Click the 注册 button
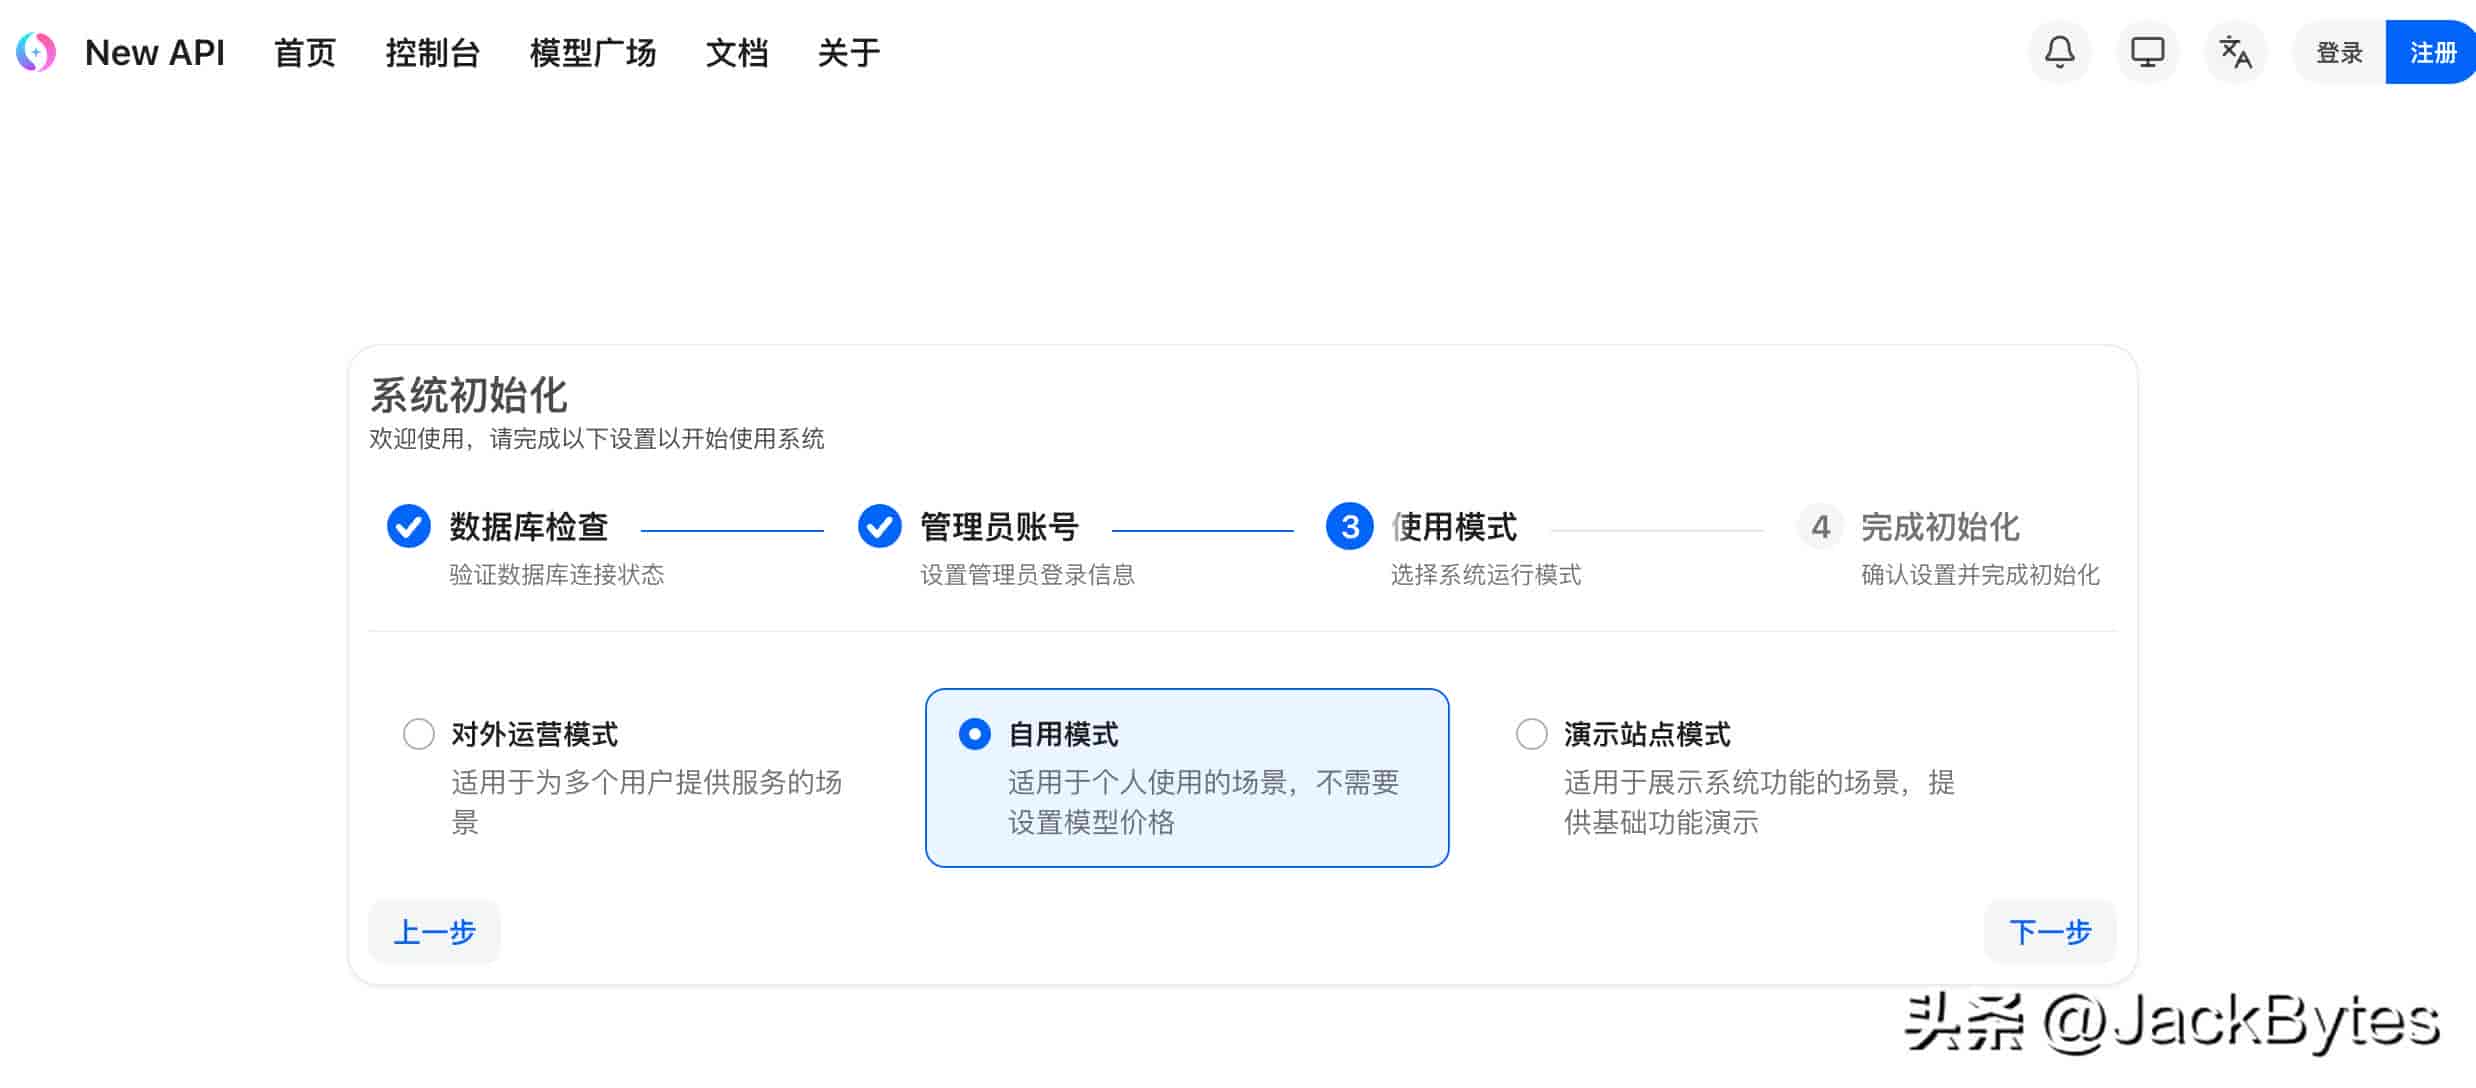The height and width of the screenshot is (1088, 2476). 2432,52
